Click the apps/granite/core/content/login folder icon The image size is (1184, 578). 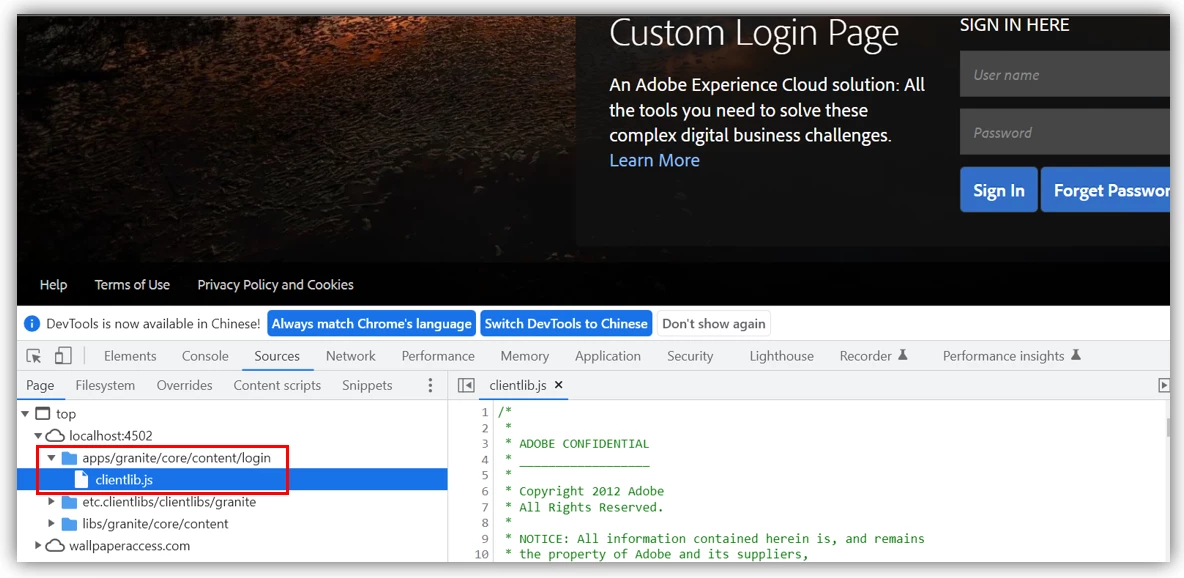pos(69,458)
